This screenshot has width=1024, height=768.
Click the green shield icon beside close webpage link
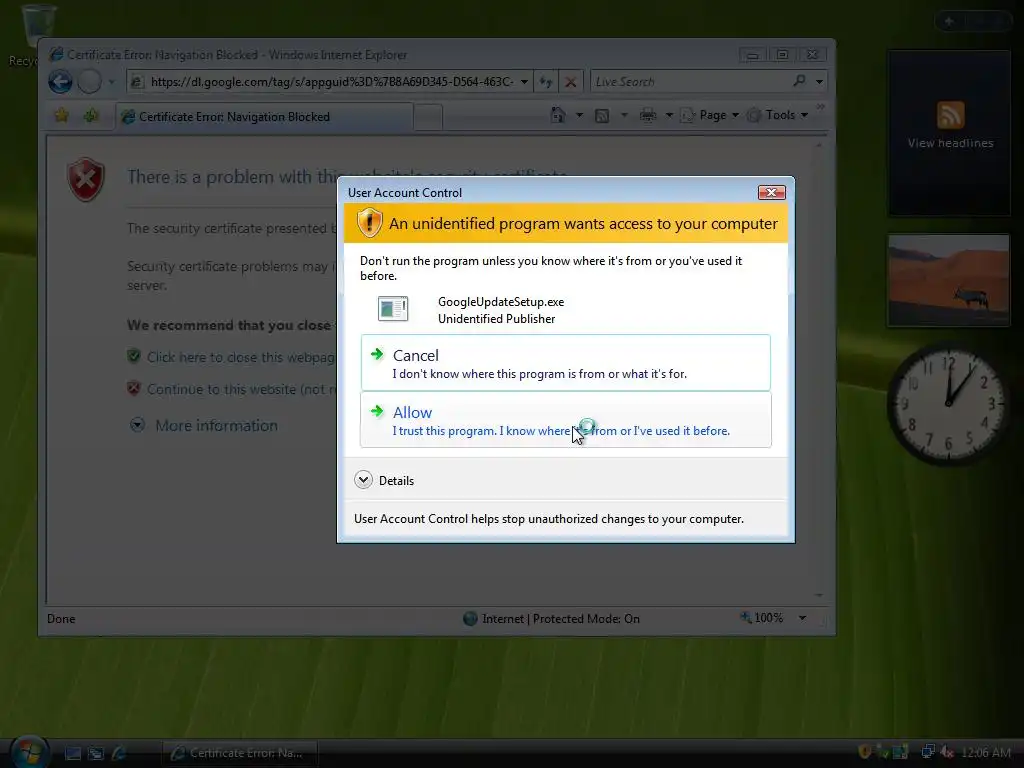pyautogui.click(x=134, y=356)
